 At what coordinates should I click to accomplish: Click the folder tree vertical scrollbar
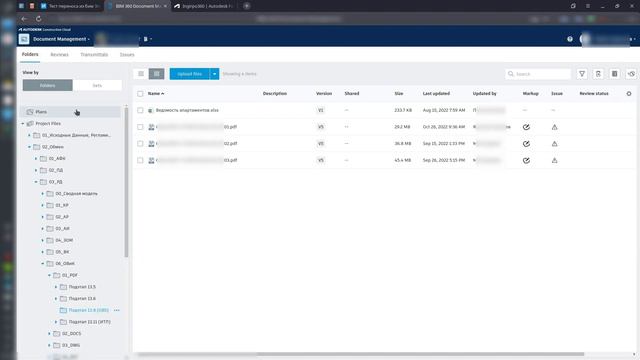pyautogui.click(x=126, y=182)
